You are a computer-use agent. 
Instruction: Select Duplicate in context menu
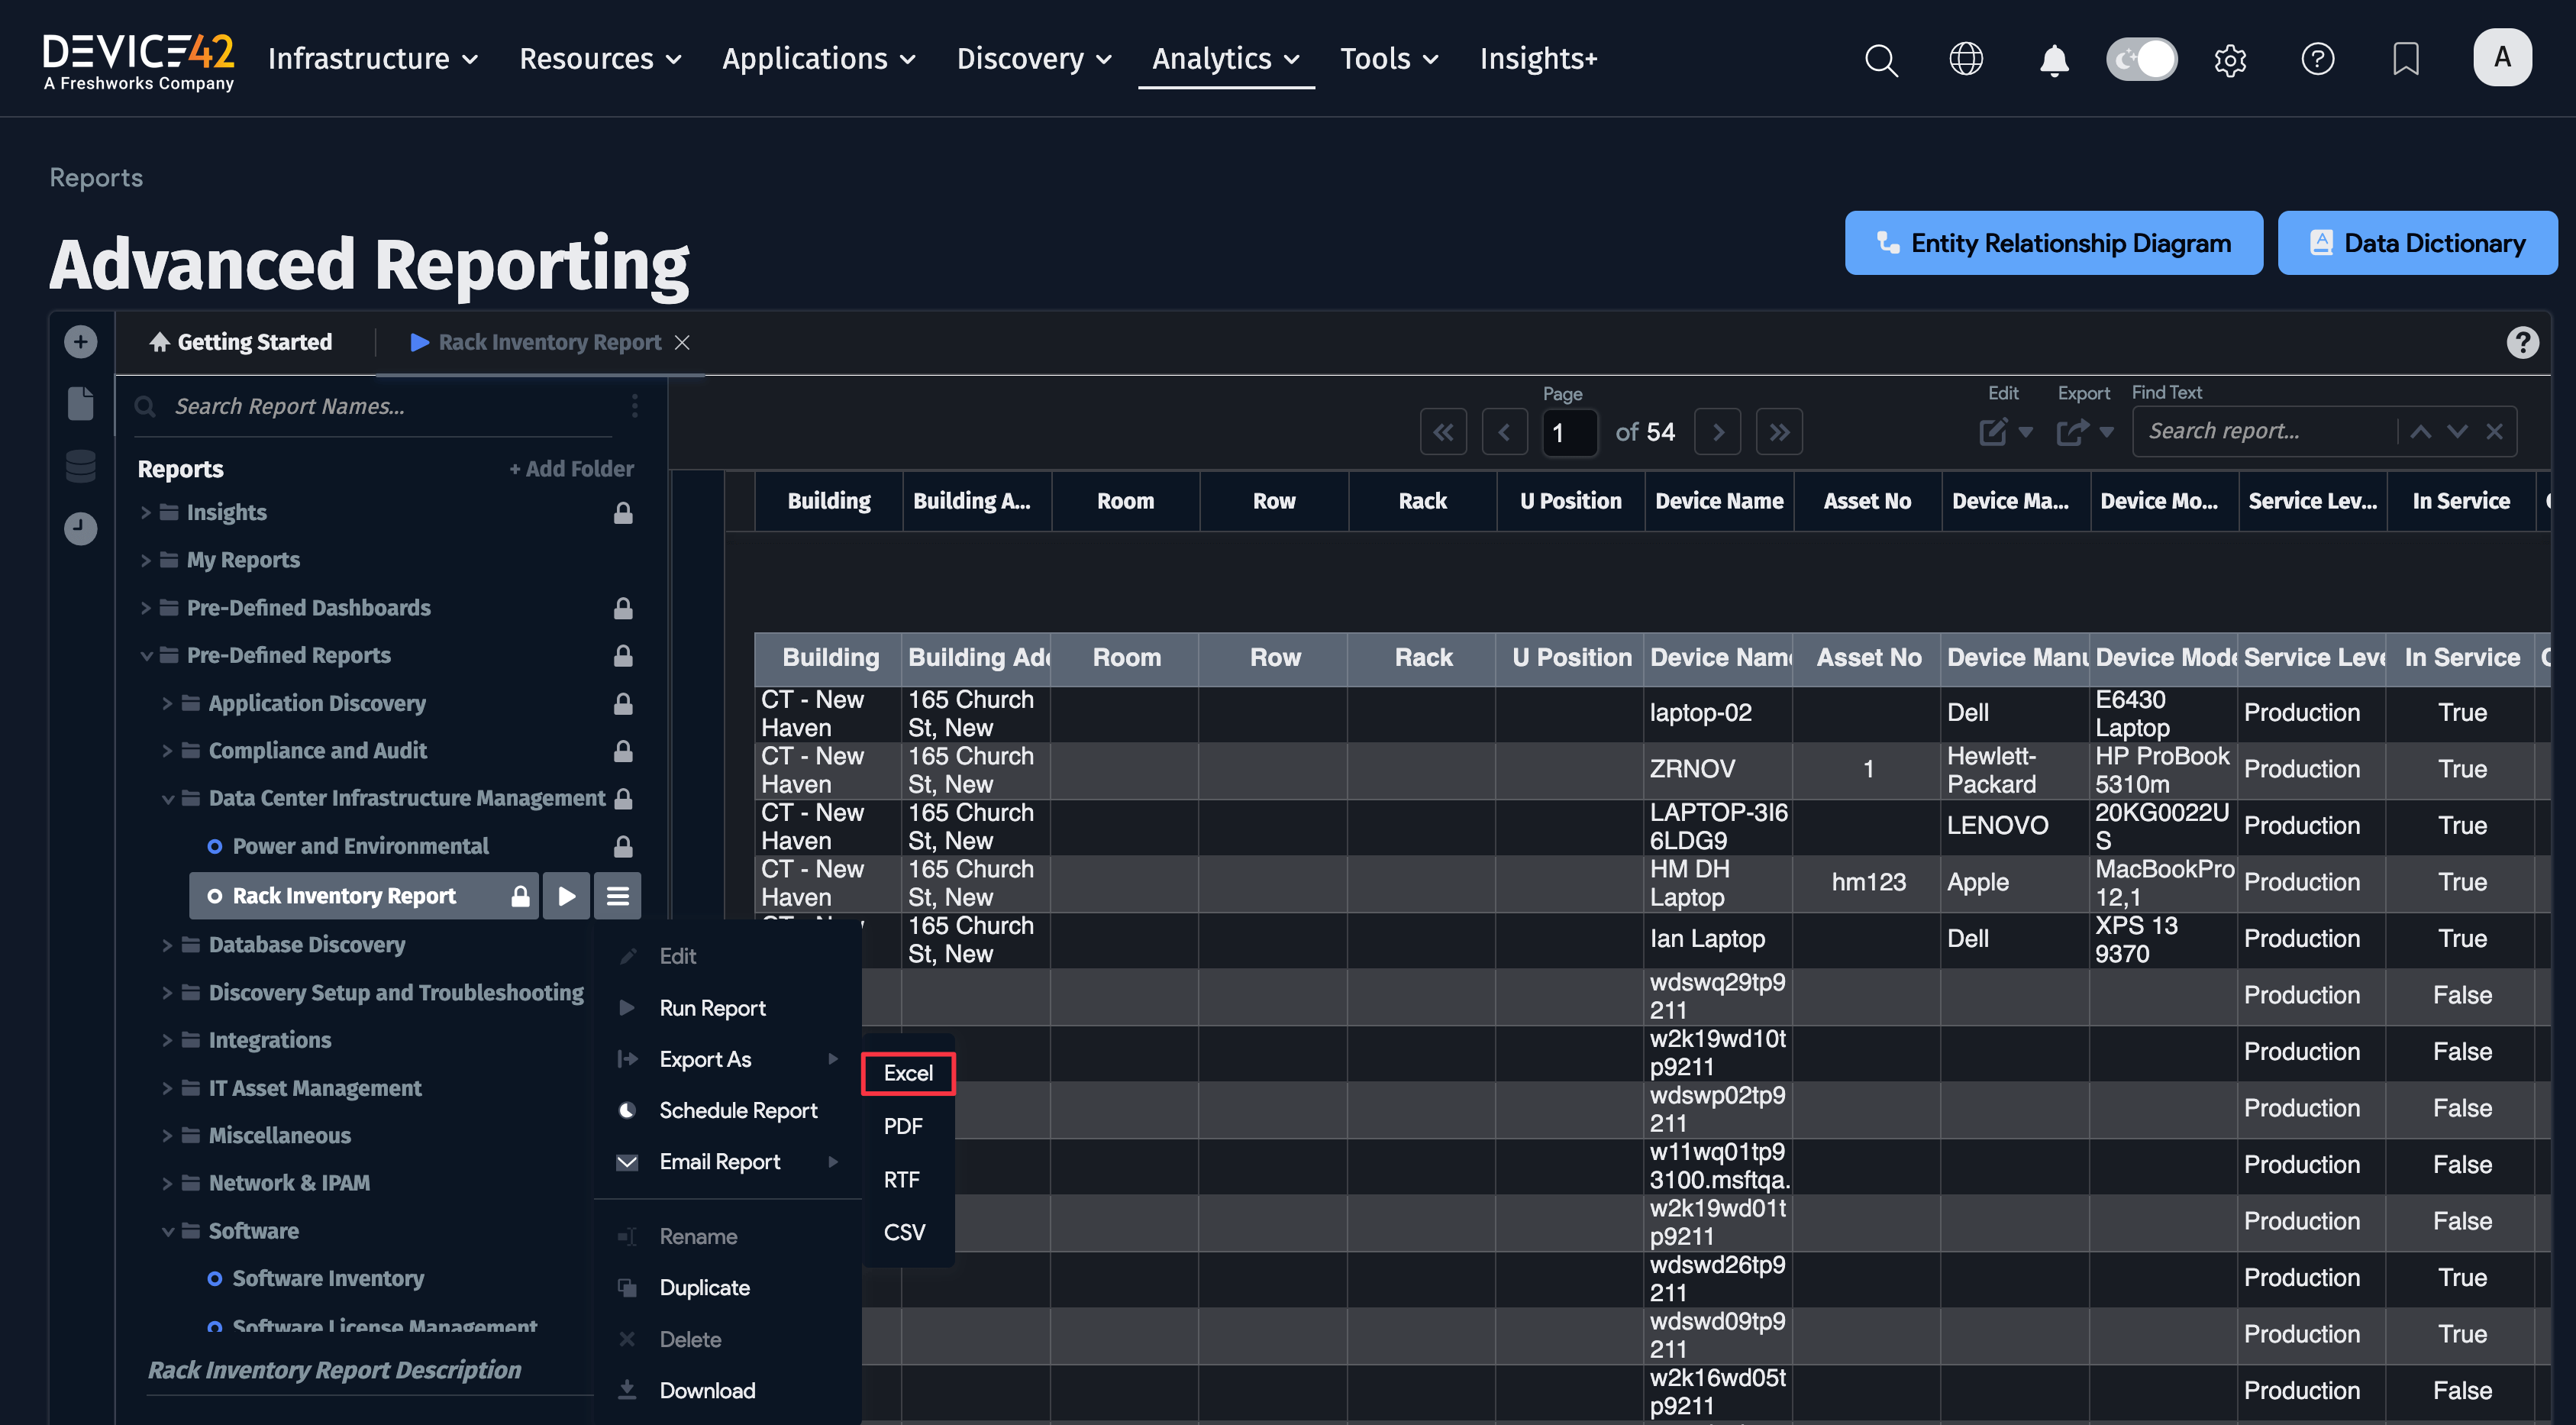[704, 1288]
